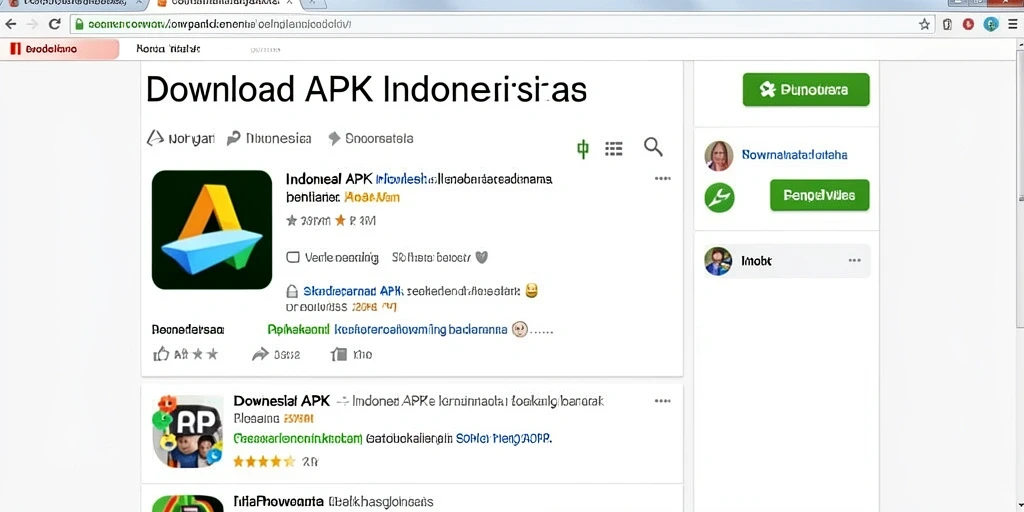Click the Indonesia filter link

click(x=269, y=138)
